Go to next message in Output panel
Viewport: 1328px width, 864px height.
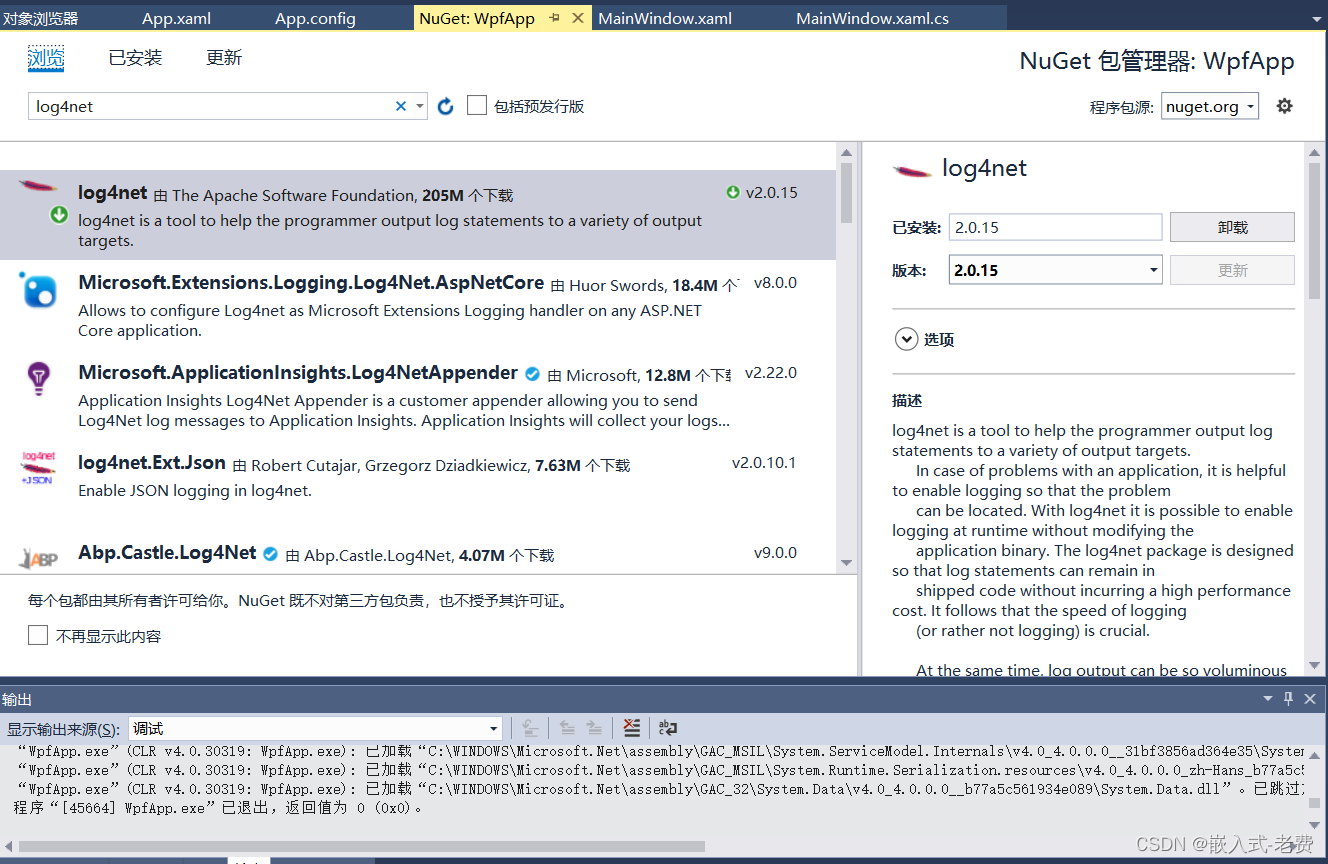pyautogui.click(x=594, y=728)
